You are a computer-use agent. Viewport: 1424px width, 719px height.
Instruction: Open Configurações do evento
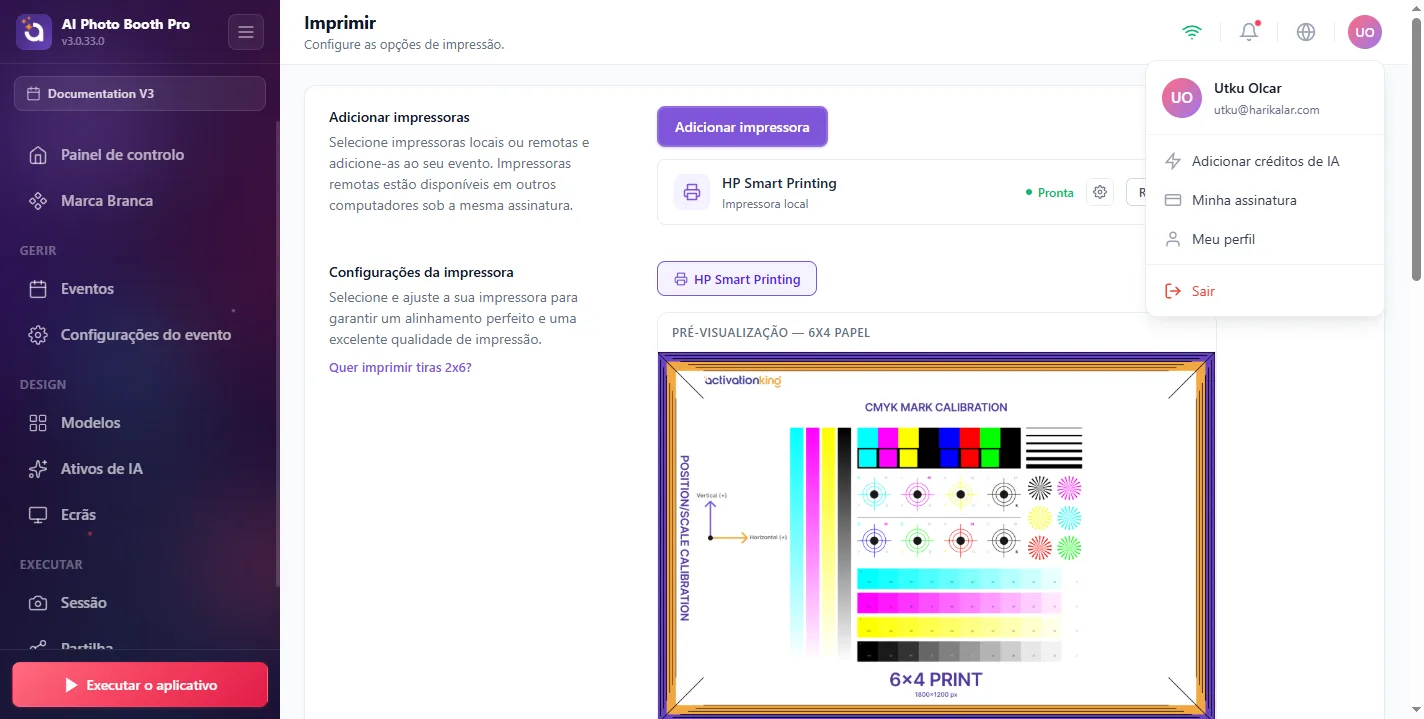coord(140,335)
